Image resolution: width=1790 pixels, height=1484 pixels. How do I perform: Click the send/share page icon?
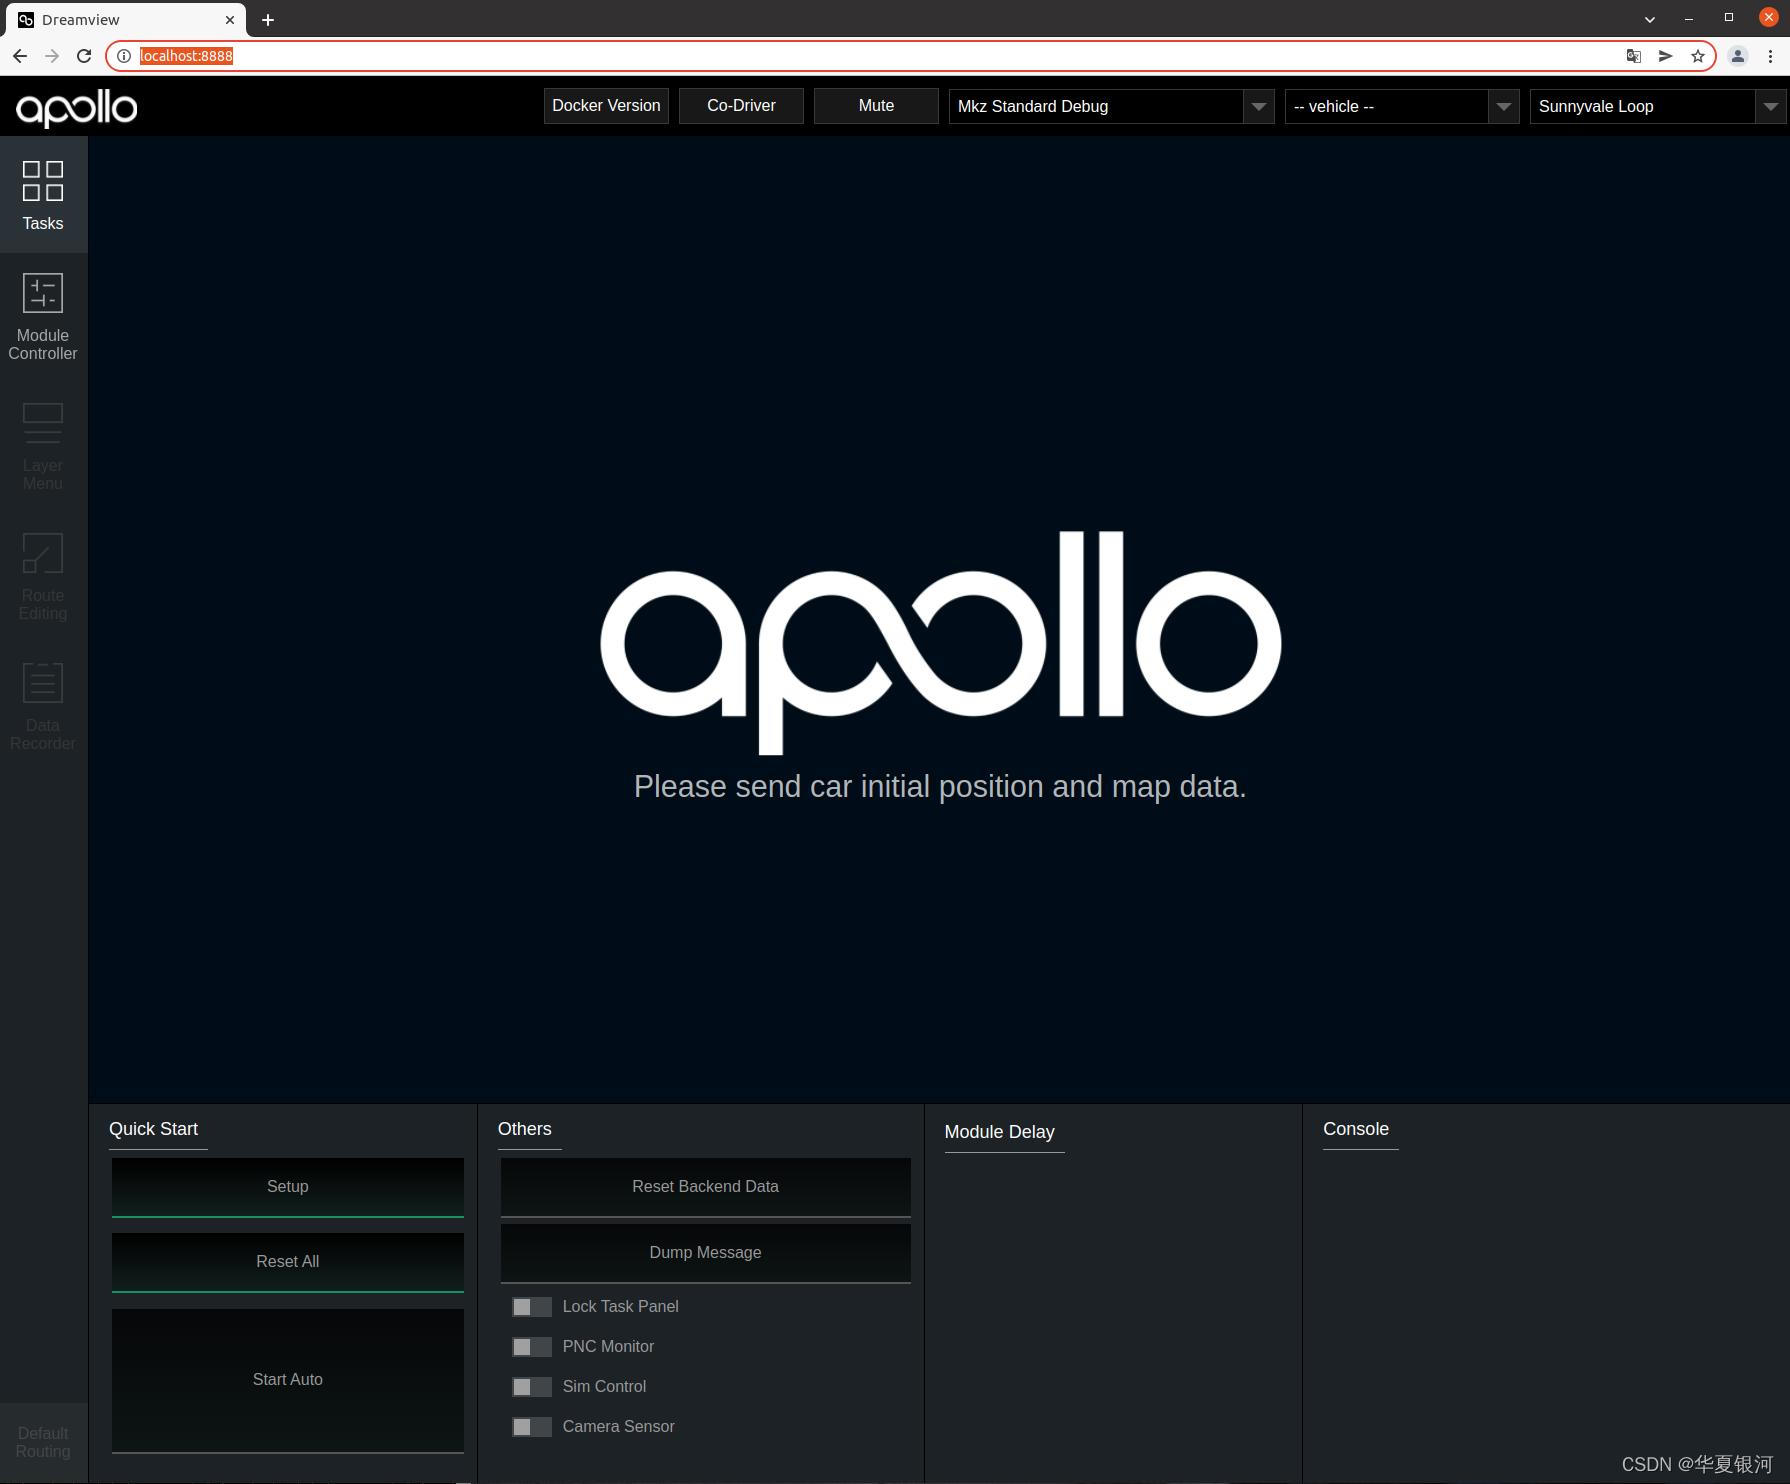(1666, 56)
